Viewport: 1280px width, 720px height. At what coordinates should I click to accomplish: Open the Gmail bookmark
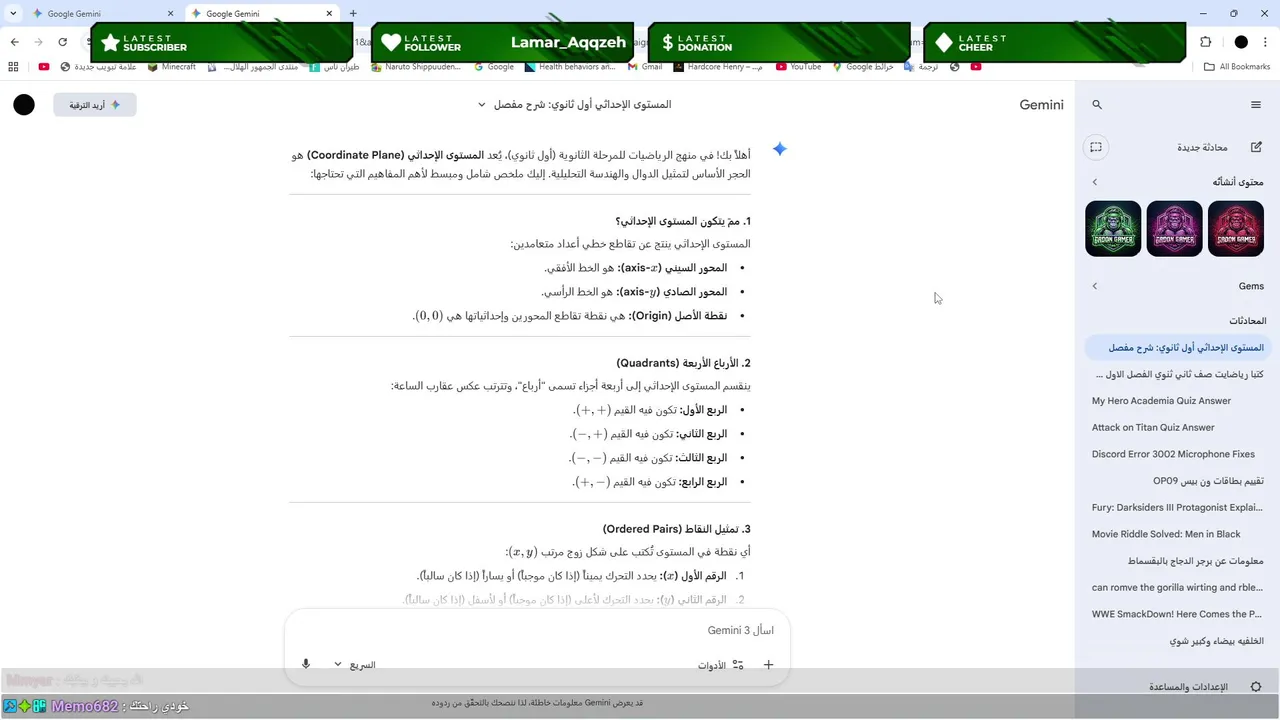coord(645,67)
